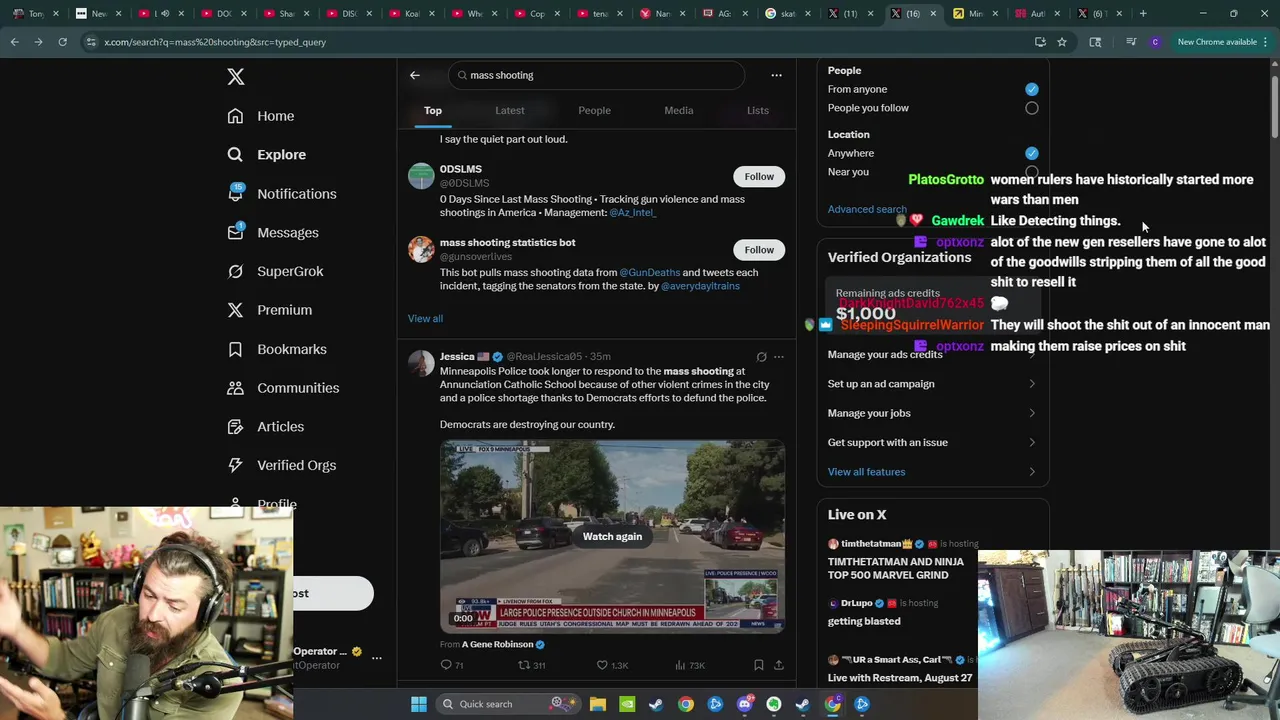1280x720 pixels.
Task: Open Premium in sidebar
Action: pos(269,310)
